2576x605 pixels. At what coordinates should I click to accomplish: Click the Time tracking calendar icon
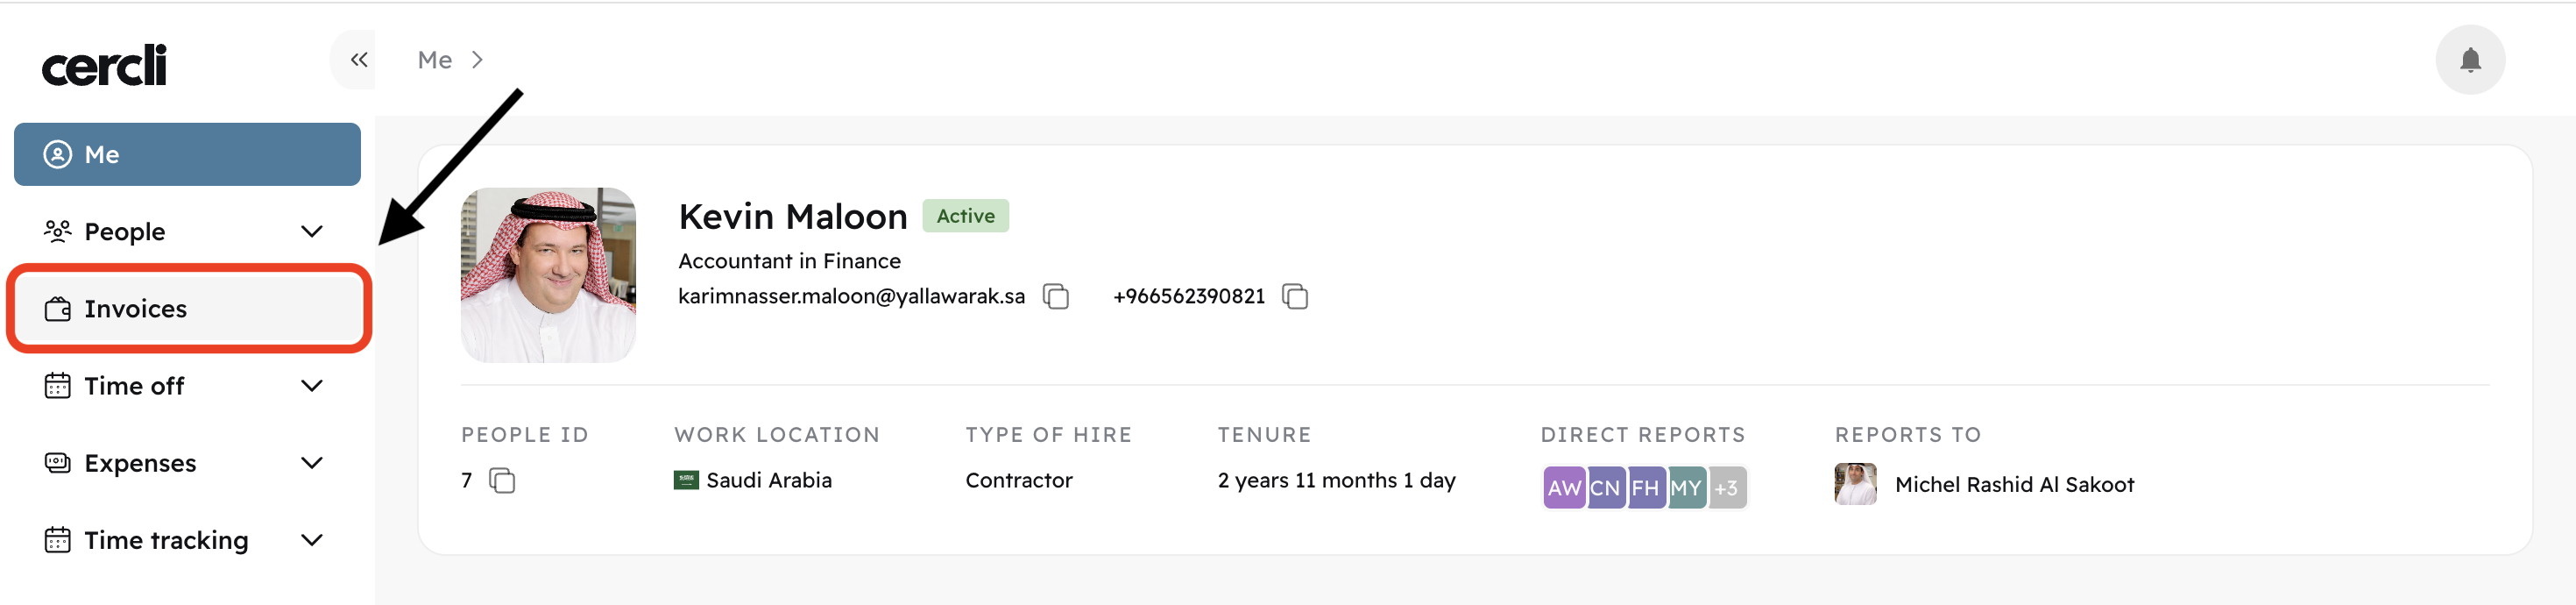(x=57, y=539)
